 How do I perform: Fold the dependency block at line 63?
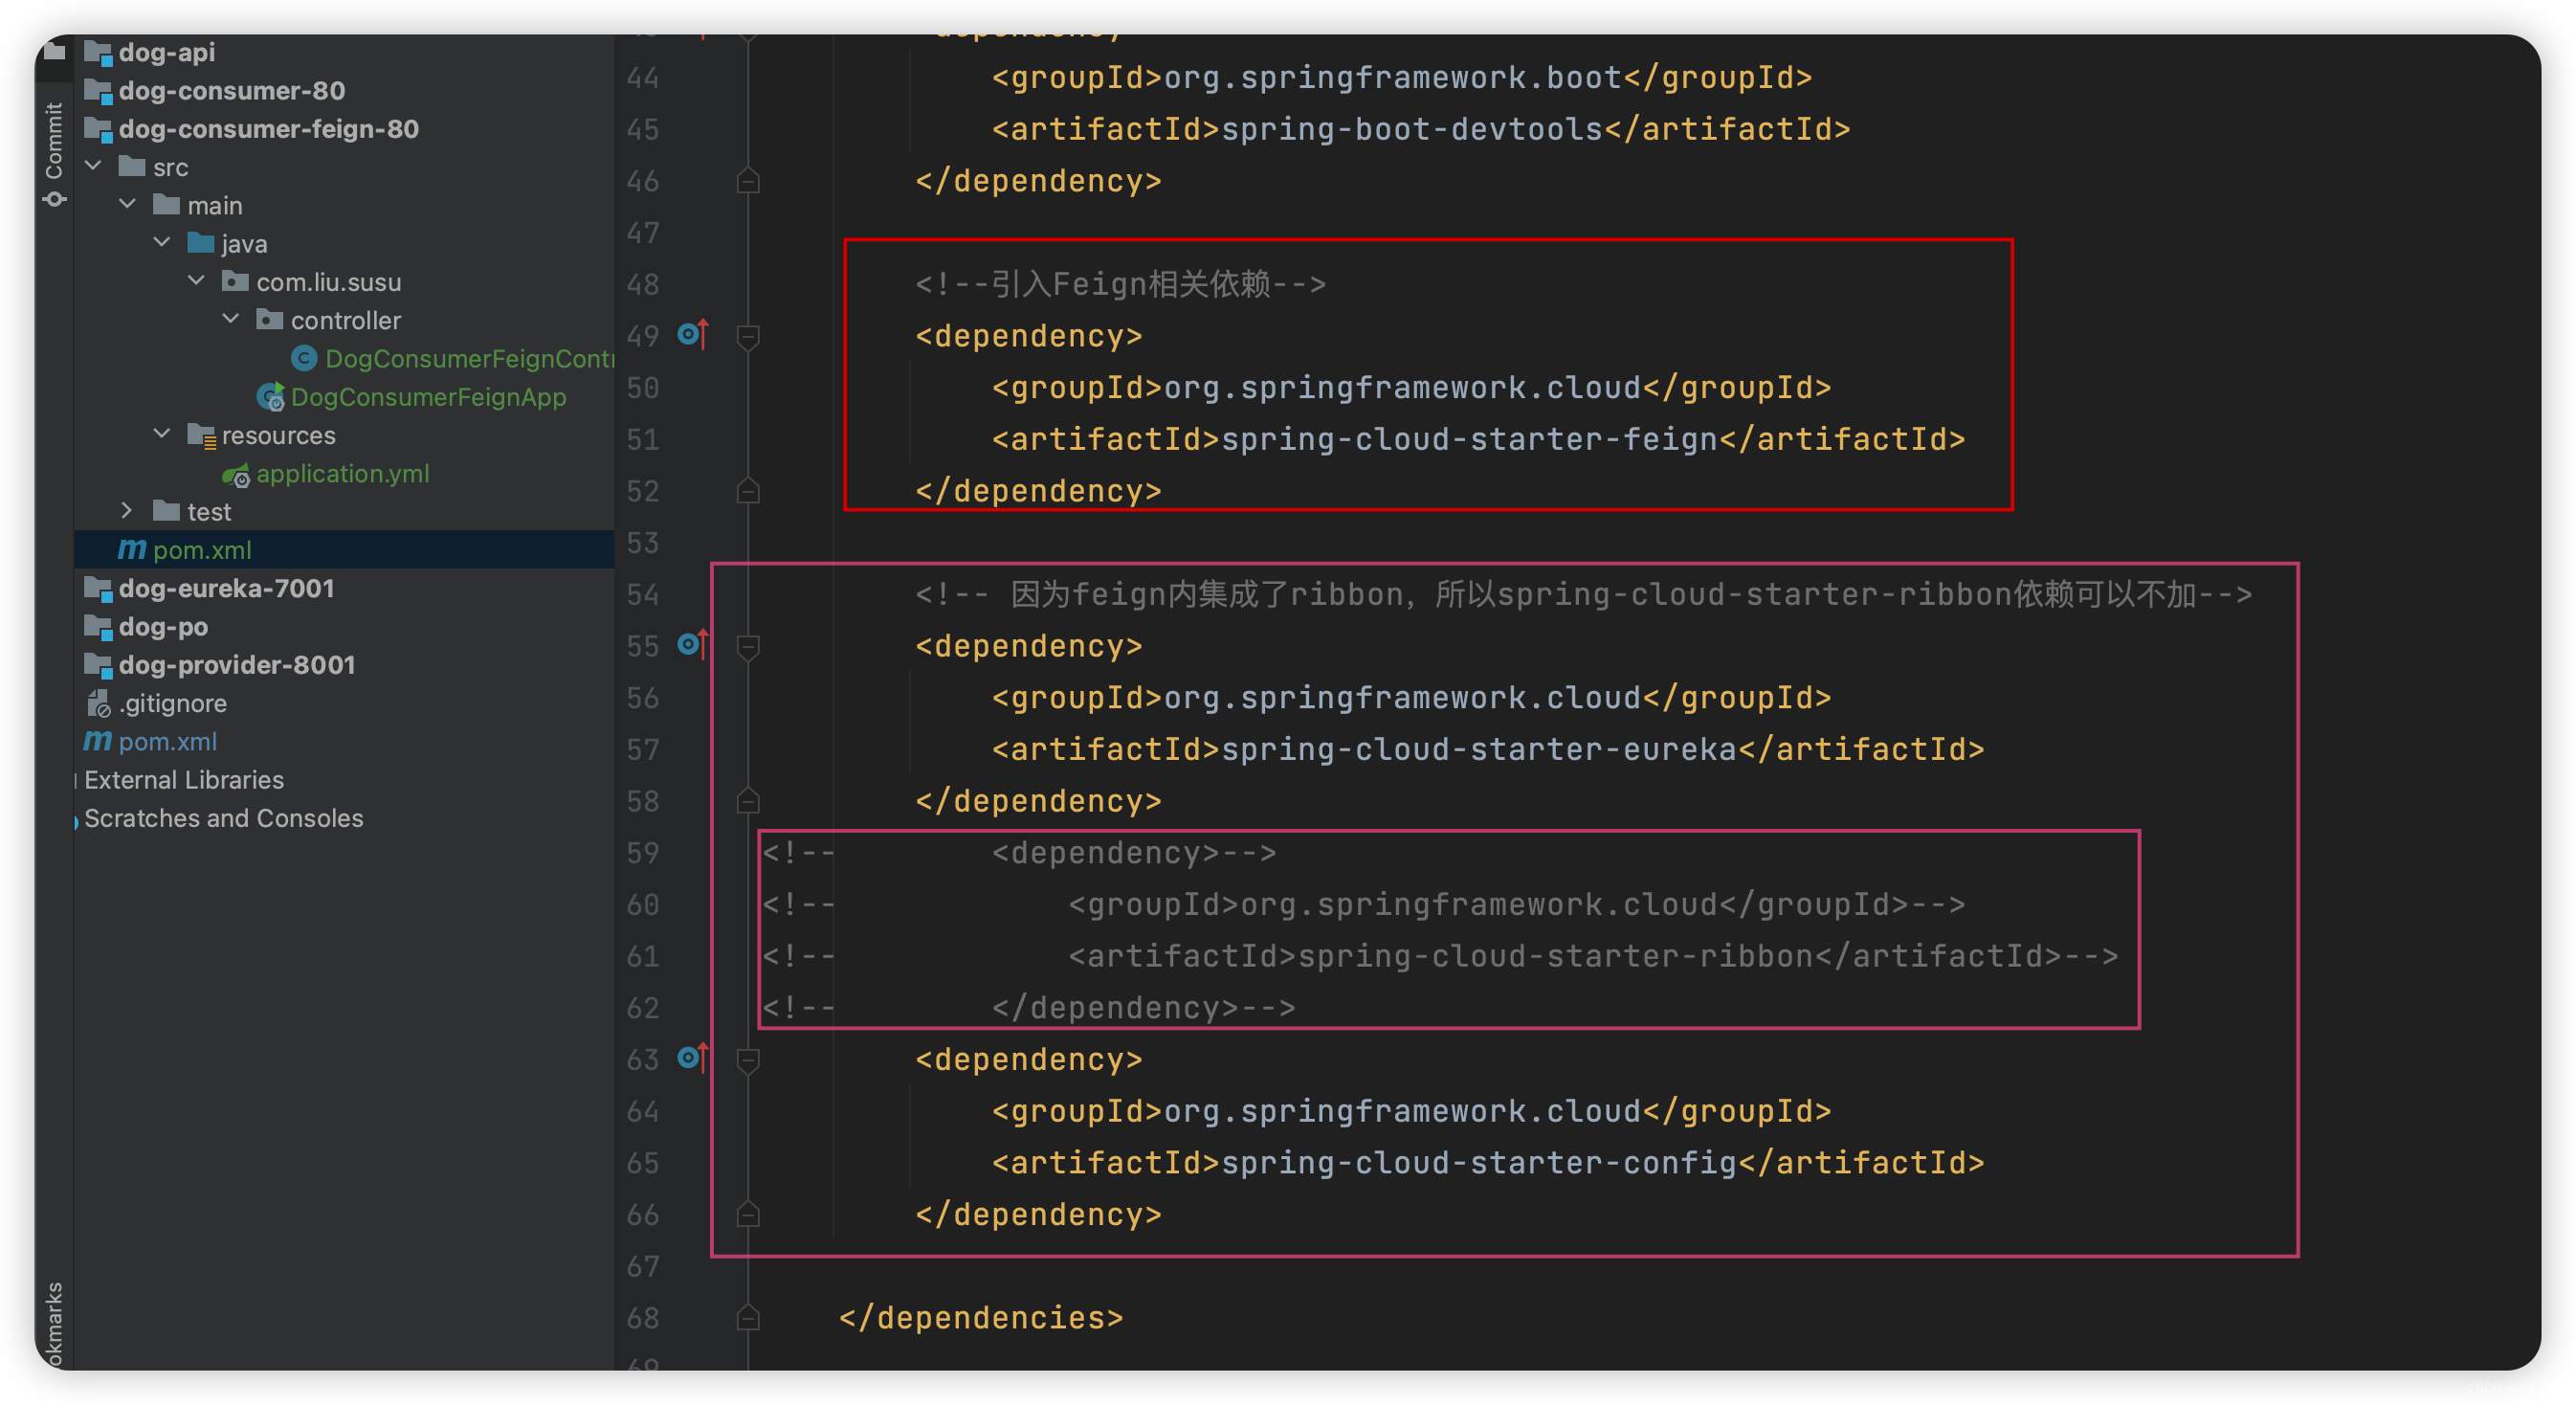pos(747,1060)
